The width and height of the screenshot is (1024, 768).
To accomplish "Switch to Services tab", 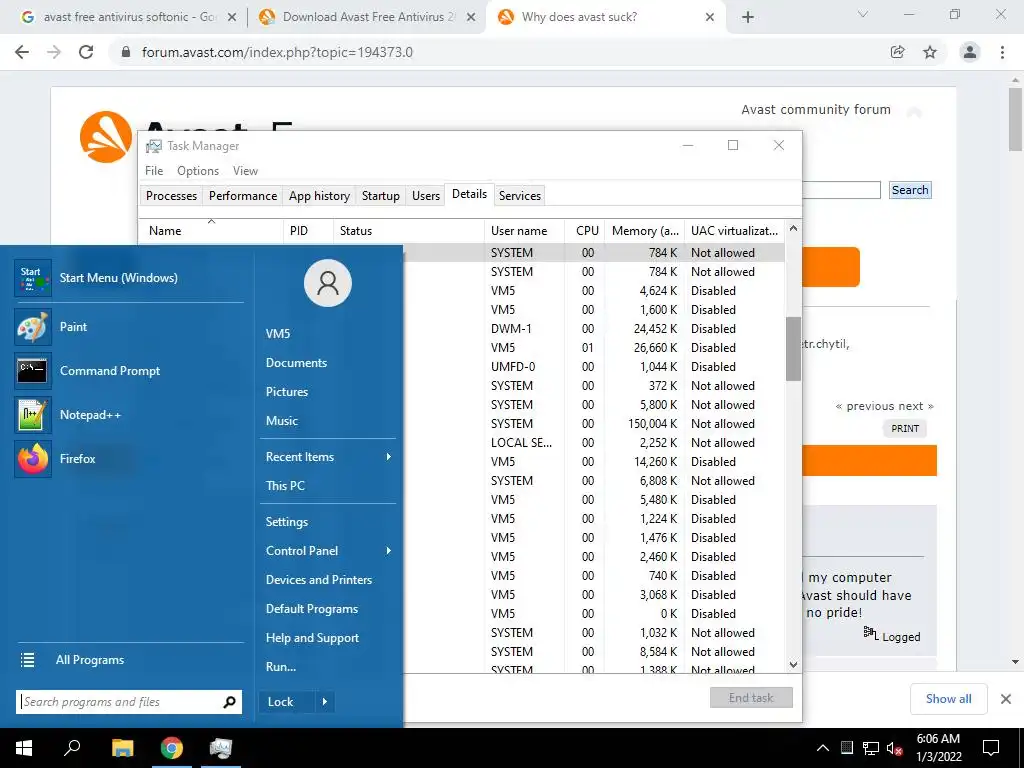I will pos(520,196).
